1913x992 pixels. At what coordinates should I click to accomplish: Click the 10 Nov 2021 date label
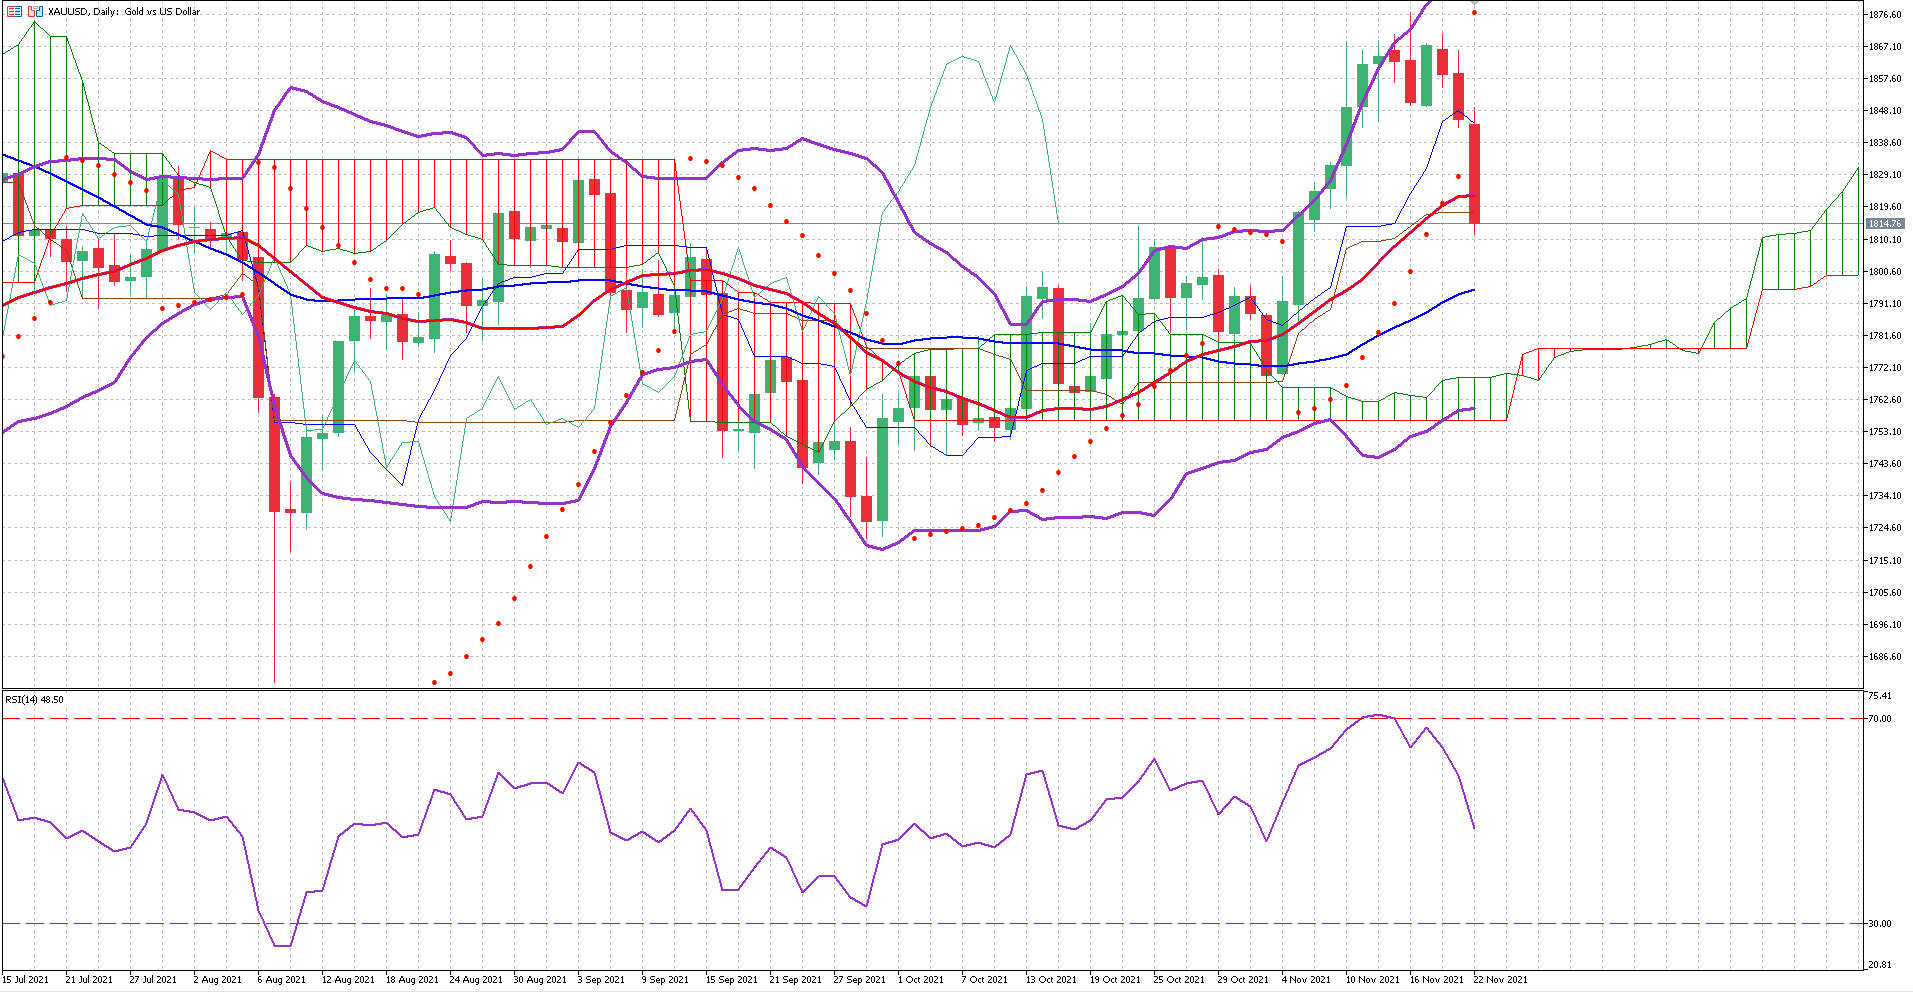[1372, 979]
